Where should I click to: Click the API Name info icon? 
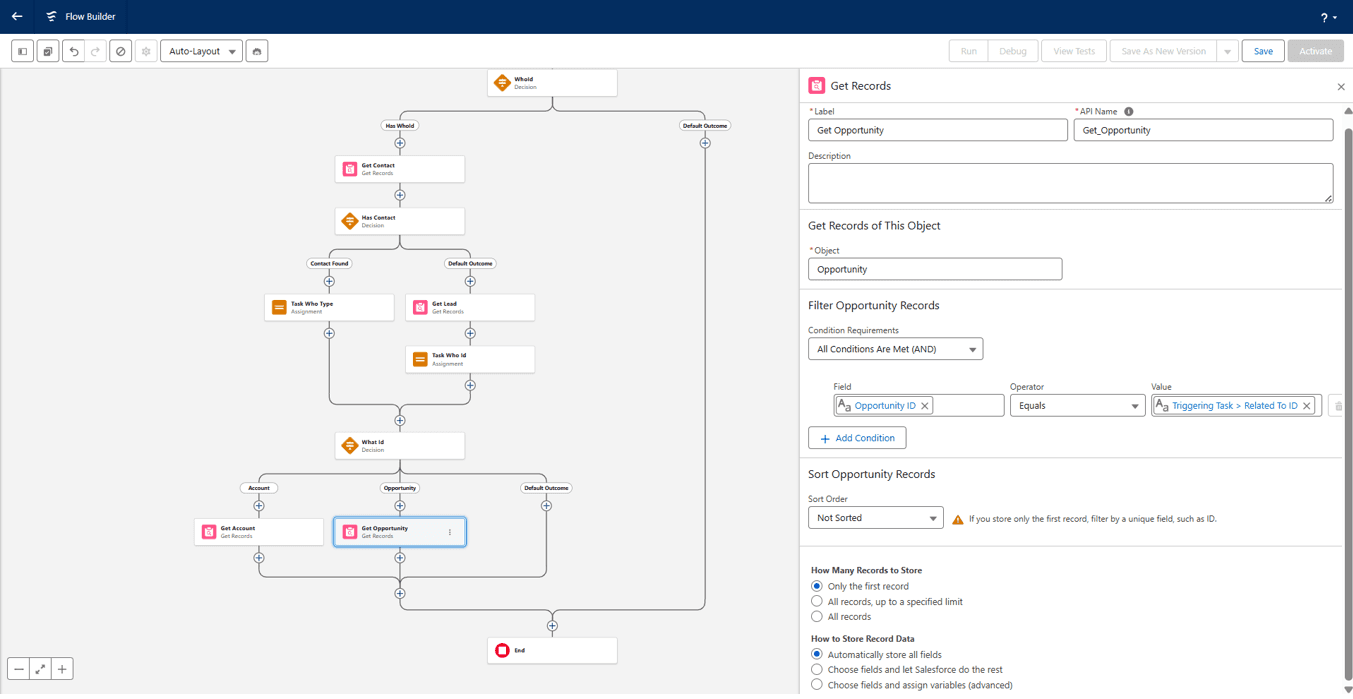click(1129, 112)
